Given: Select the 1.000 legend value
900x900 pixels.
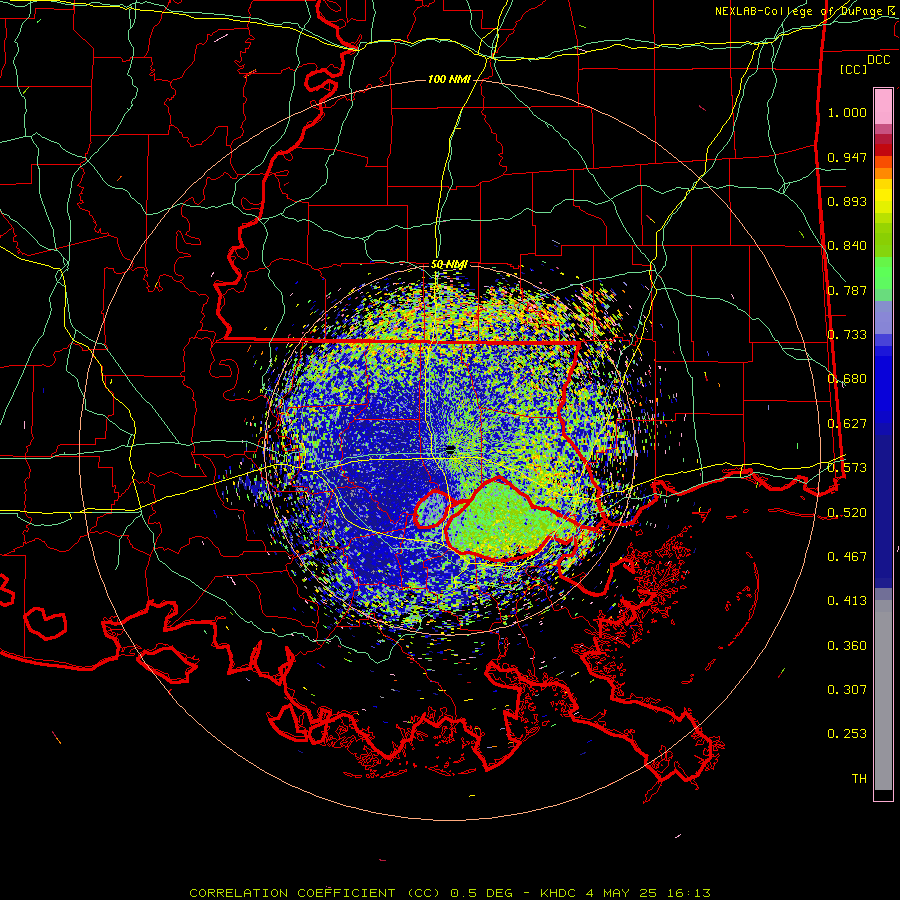Looking at the screenshot, I should [x=847, y=112].
